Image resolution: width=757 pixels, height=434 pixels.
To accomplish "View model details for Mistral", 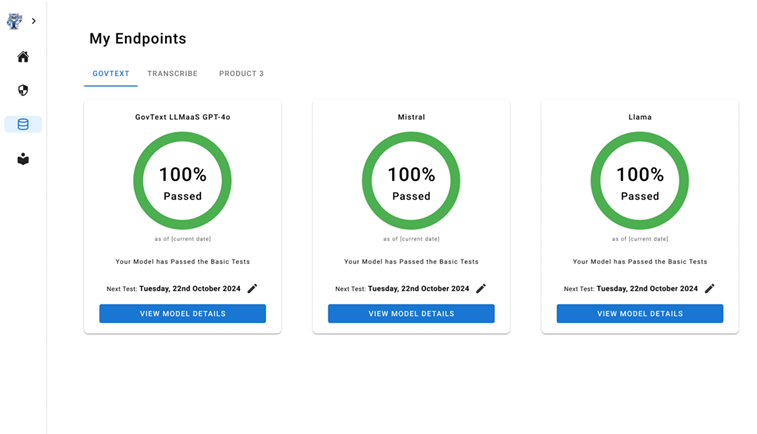I will [411, 314].
